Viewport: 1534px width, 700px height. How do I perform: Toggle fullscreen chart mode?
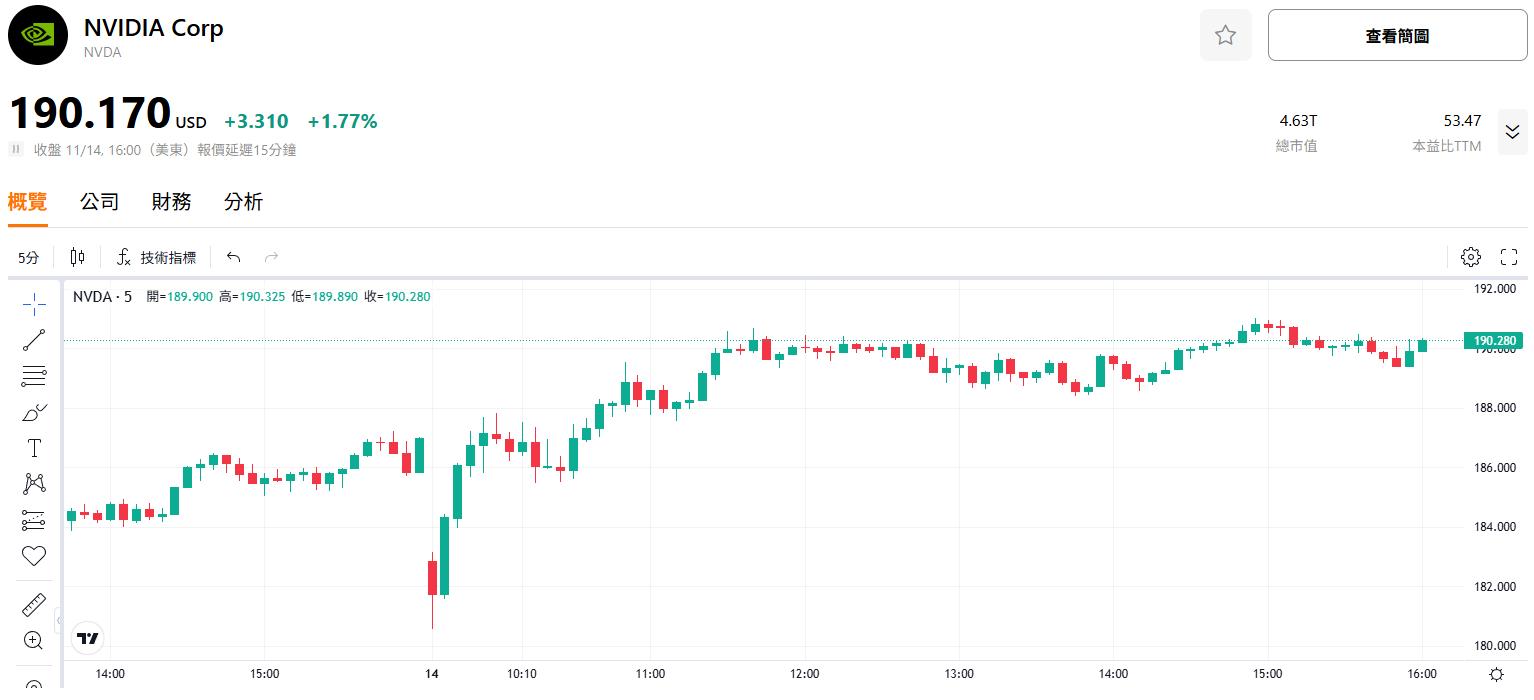pos(1509,257)
